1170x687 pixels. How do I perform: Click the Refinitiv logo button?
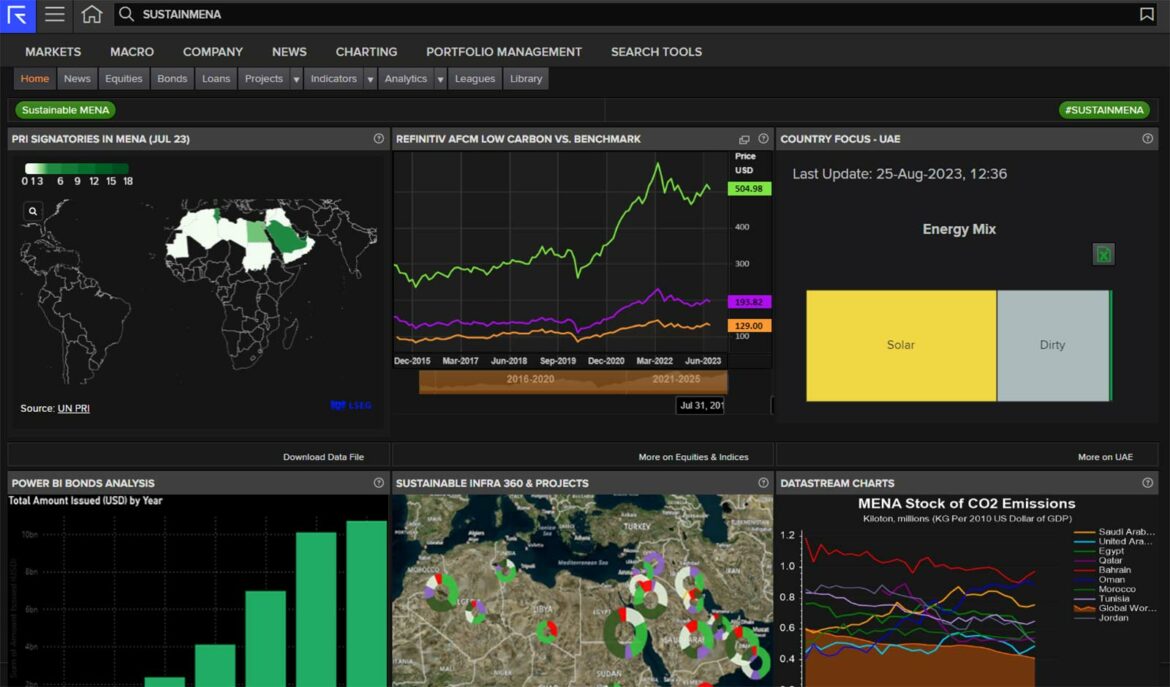tap(17, 15)
